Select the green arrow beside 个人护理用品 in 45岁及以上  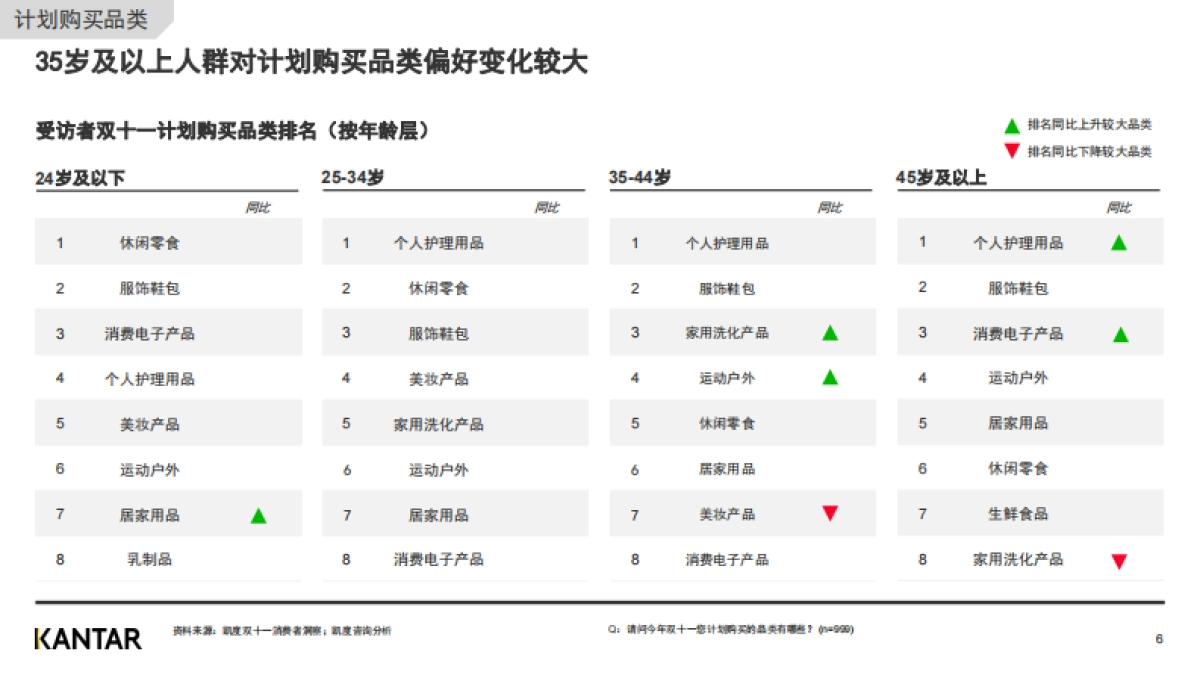(1118, 241)
